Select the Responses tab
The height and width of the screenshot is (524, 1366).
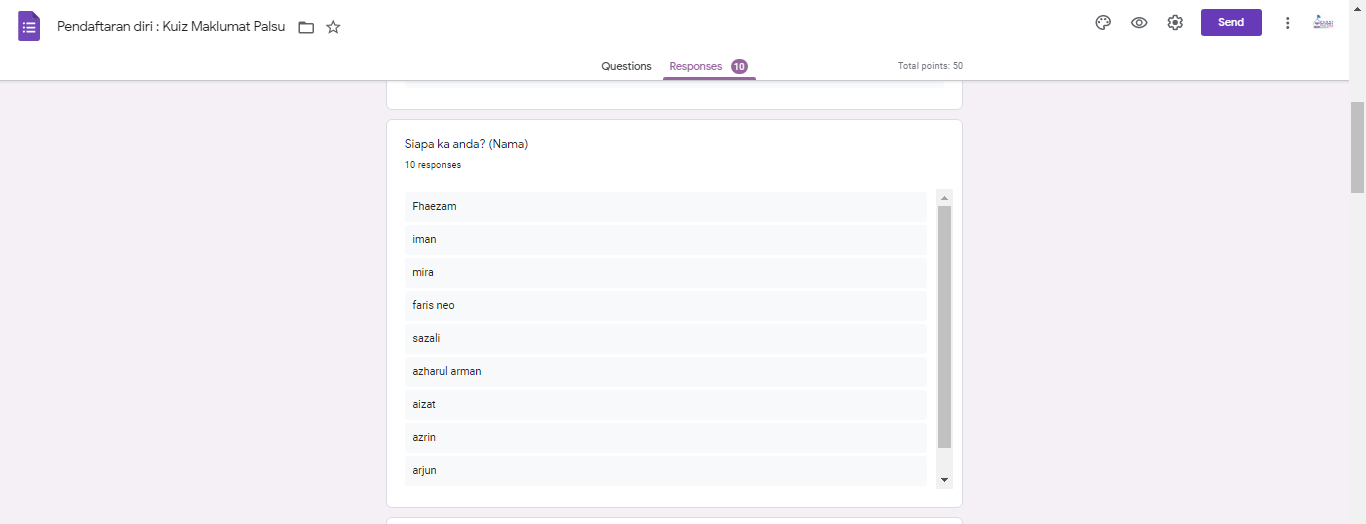pyautogui.click(x=696, y=66)
